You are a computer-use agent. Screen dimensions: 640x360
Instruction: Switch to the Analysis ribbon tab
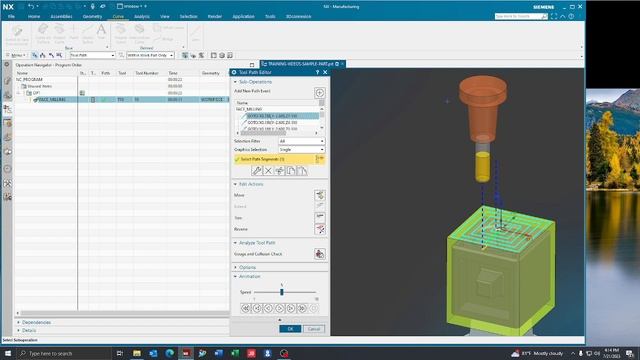(142, 16)
